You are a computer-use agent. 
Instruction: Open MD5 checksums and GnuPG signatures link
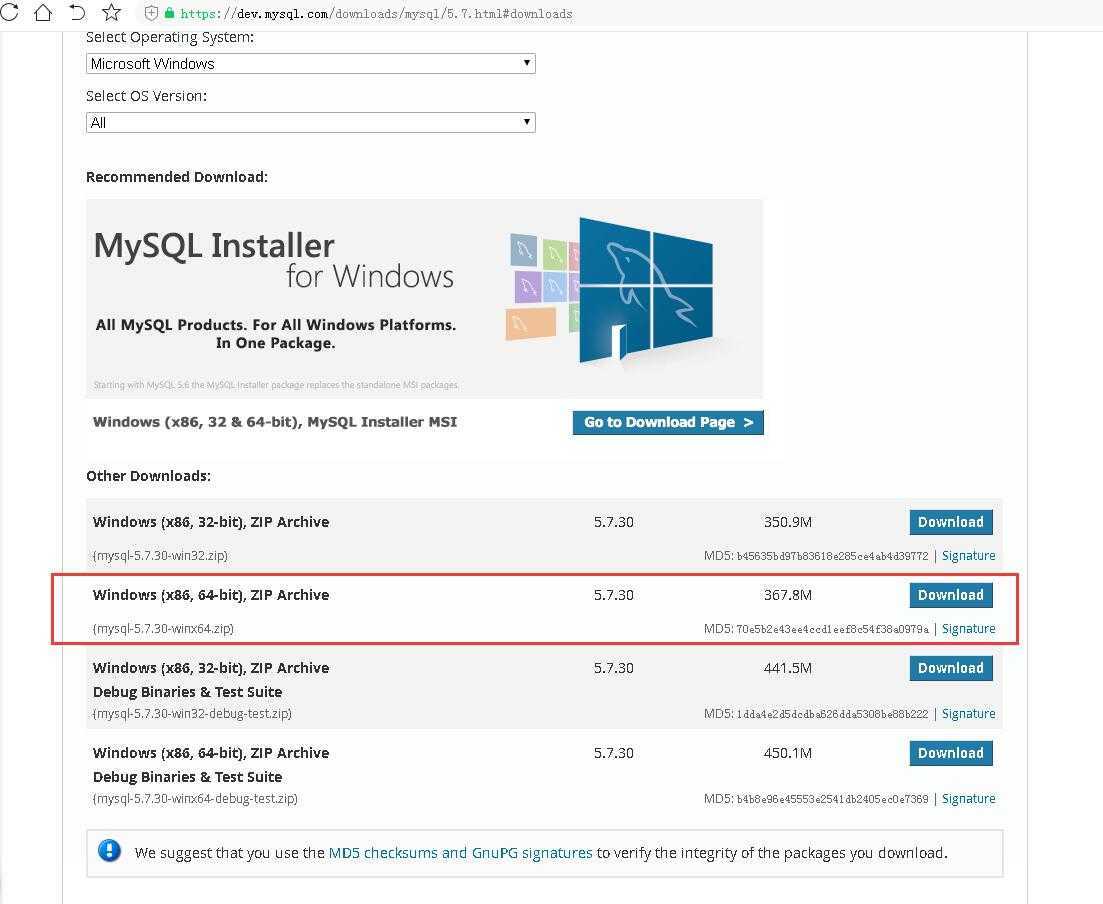[x=461, y=853]
